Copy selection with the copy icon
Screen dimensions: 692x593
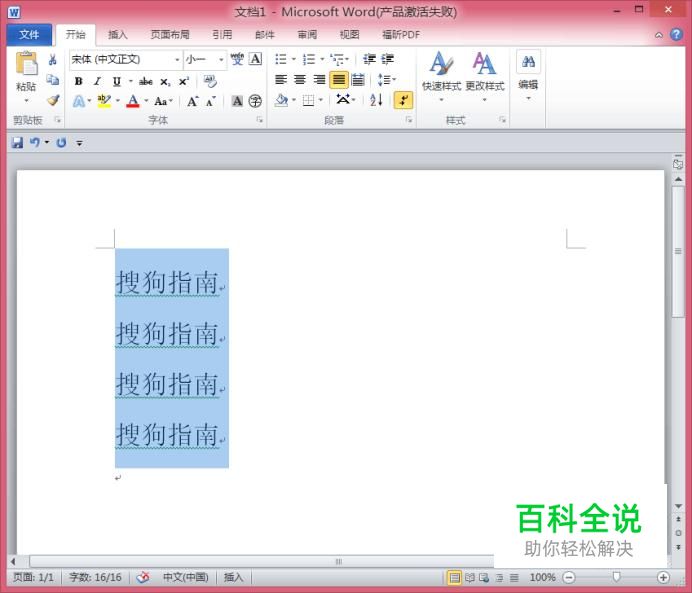(53, 80)
